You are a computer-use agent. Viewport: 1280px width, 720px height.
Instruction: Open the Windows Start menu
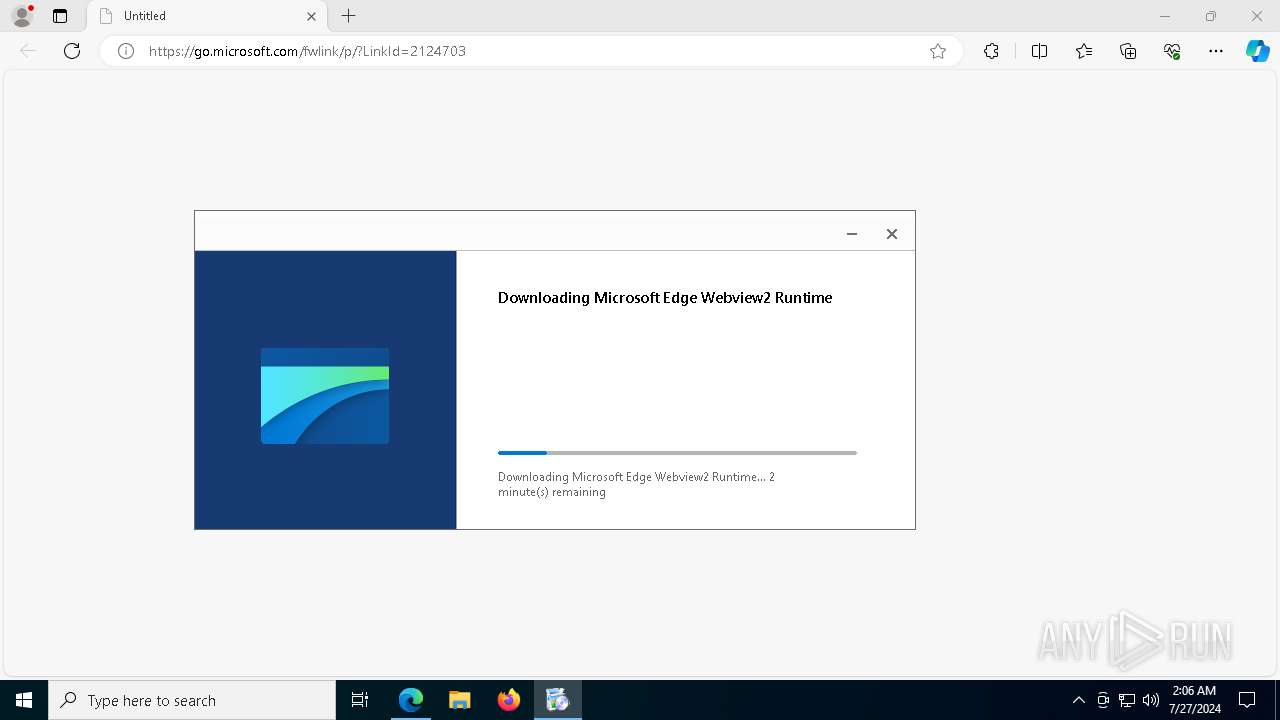point(24,700)
